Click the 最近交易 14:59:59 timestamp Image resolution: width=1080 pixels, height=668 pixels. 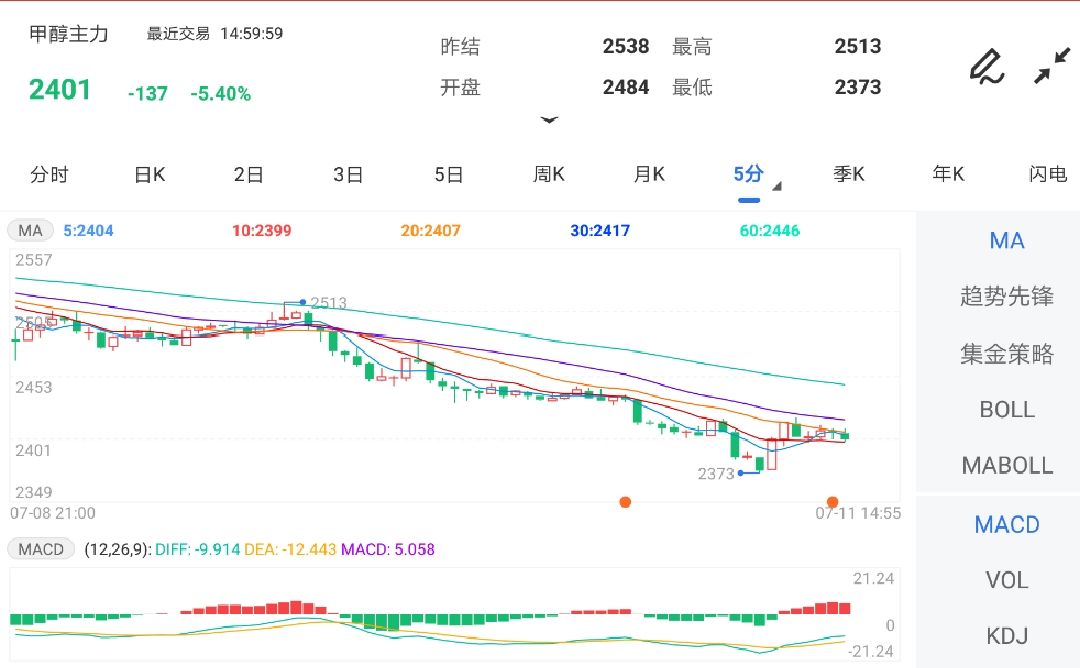[x=215, y=33]
